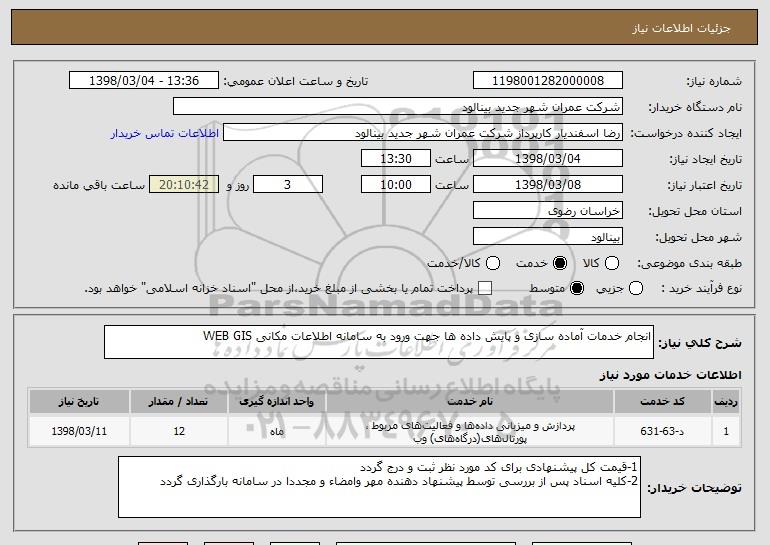Screen dimensions: 770x545
Task: Open the اطلاعات تماس خریدار link
Action: (x=165, y=133)
